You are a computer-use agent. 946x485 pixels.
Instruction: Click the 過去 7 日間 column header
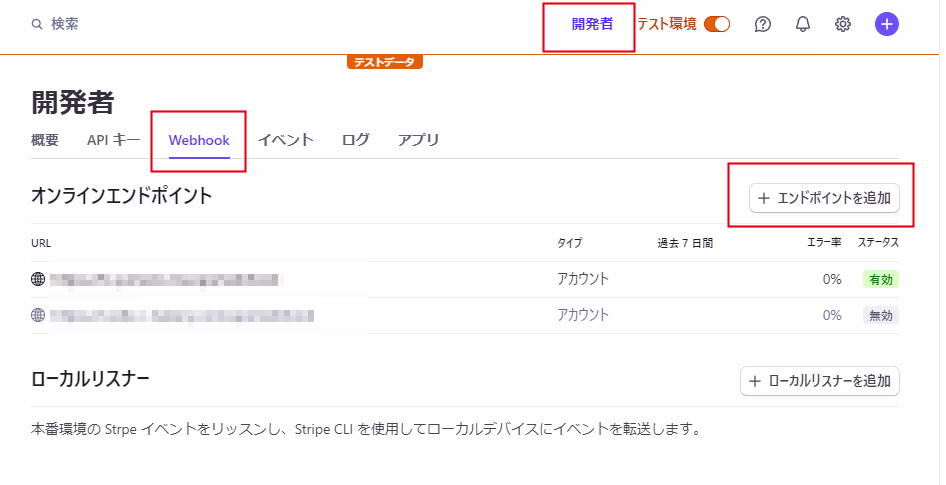point(685,243)
